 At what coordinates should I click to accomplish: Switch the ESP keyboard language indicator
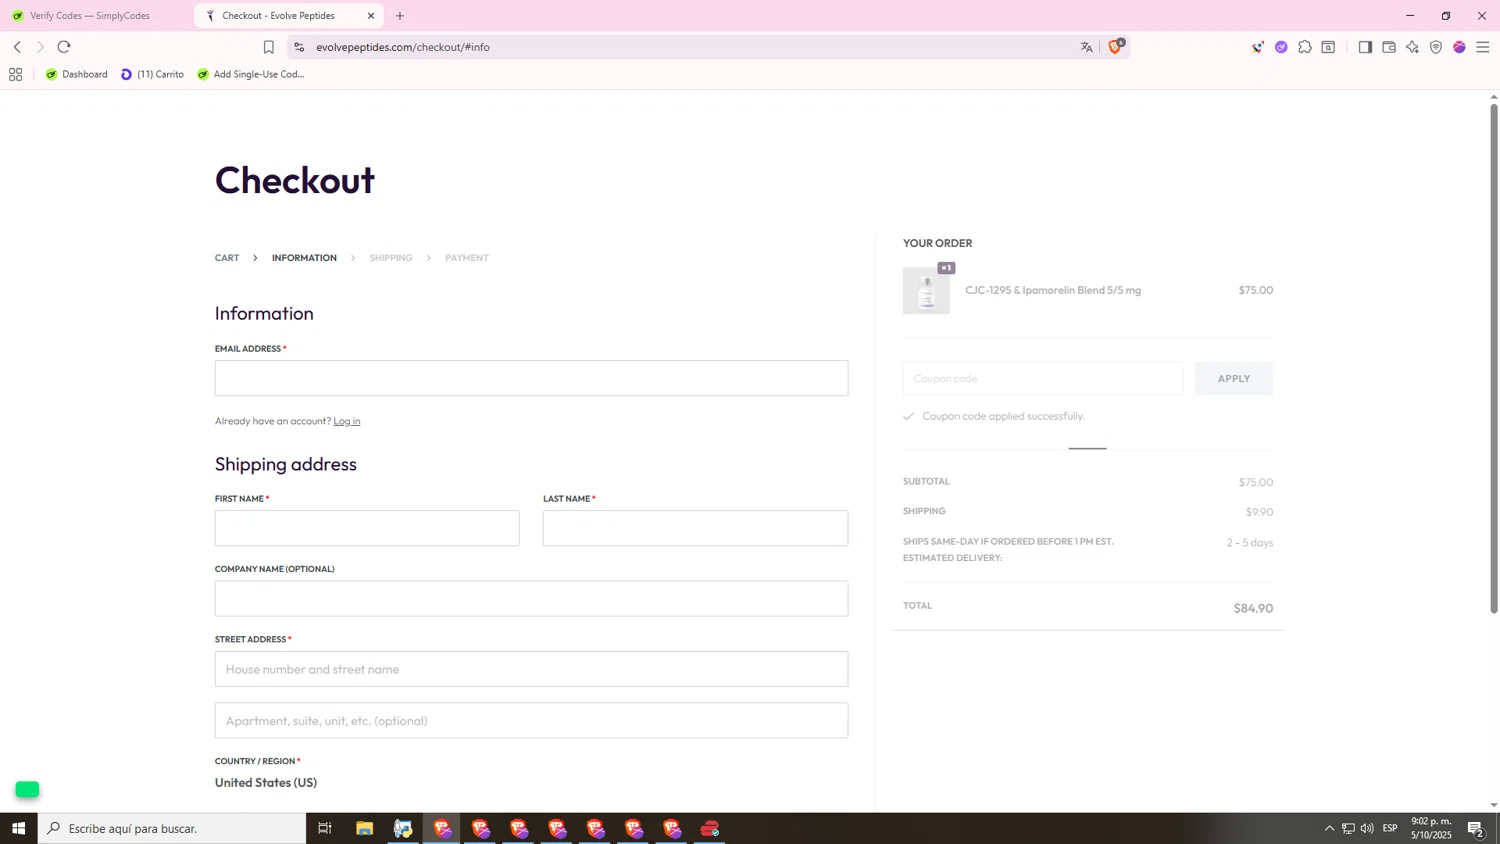[x=1390, y=828]
